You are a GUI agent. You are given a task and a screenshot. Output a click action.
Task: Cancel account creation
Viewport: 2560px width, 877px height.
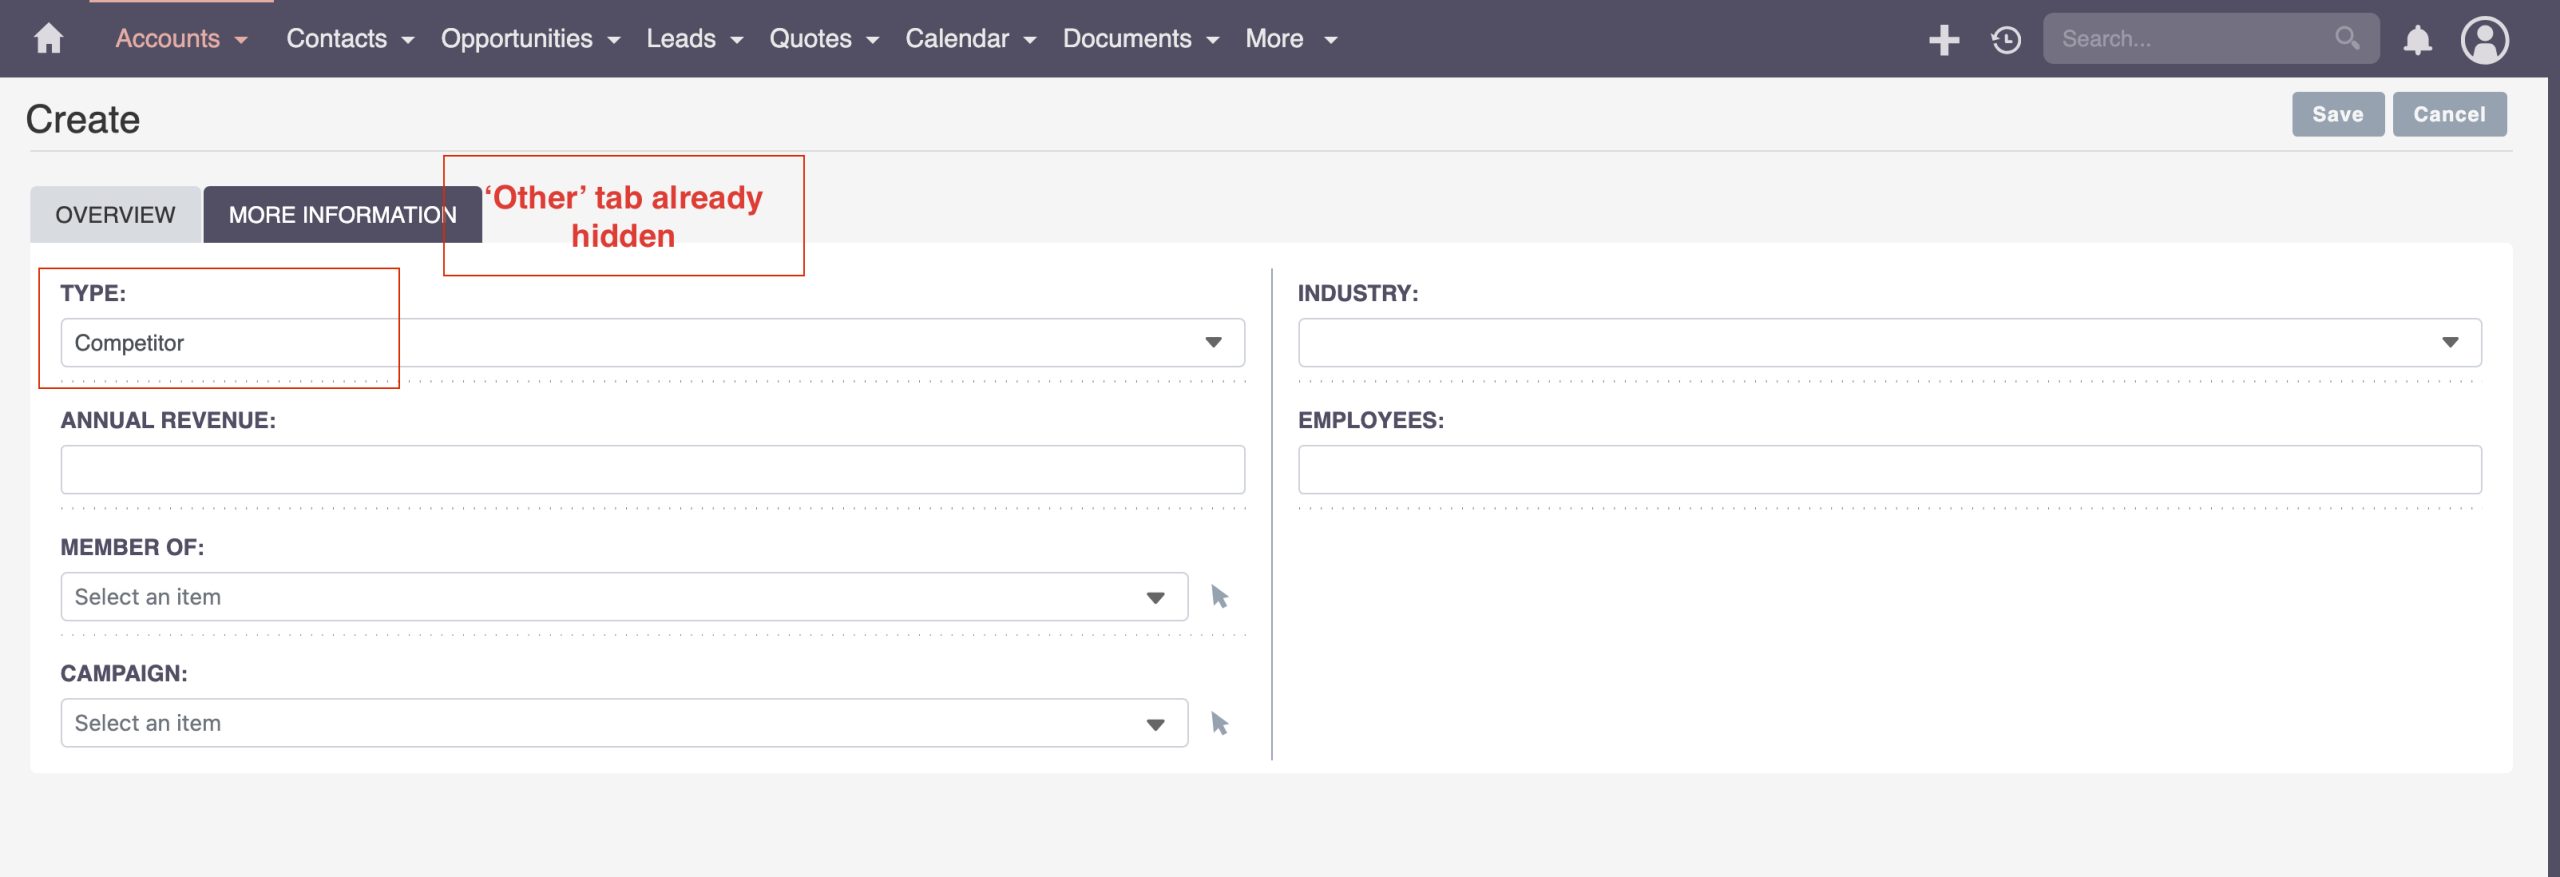pyautogui.click(x=2448, y=115)
